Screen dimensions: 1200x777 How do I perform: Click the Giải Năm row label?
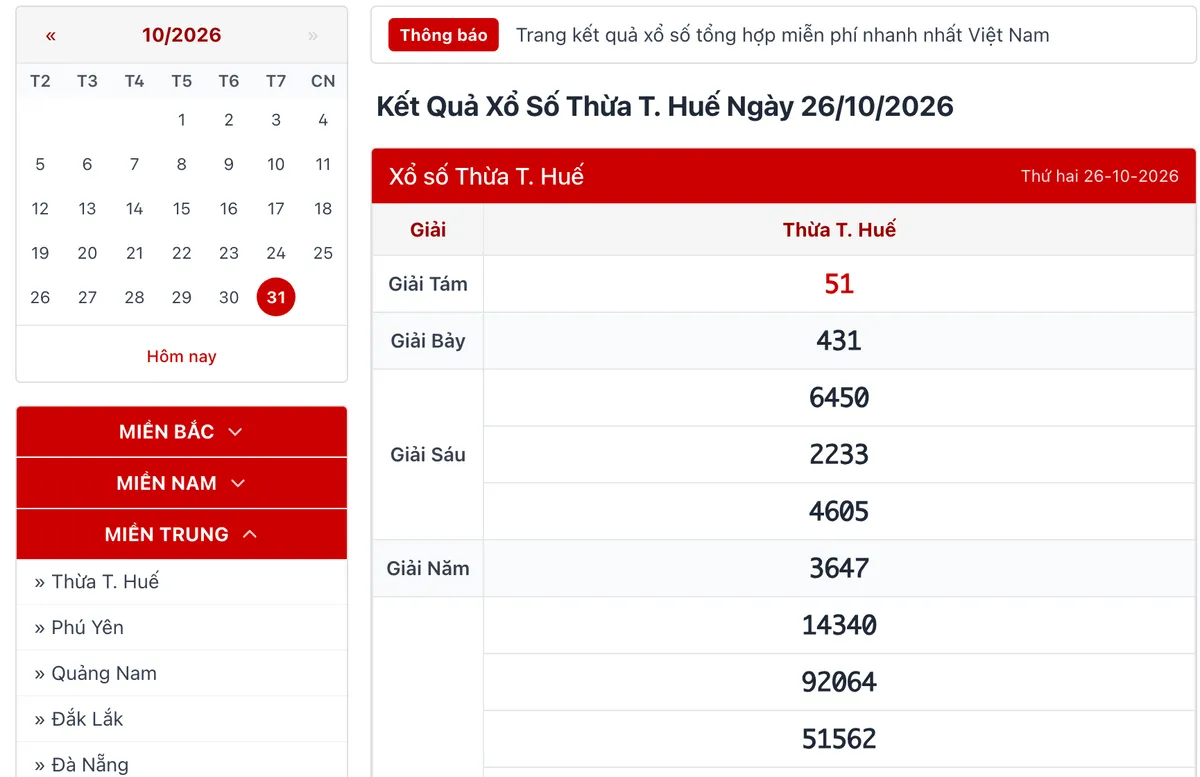(x=428, y=569)
